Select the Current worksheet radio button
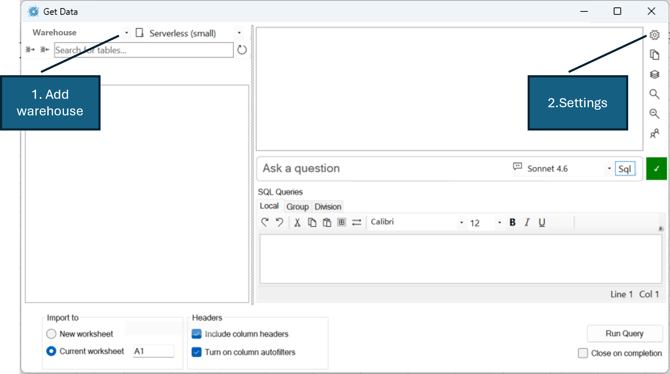The image size is (670, 374). coord(51,351)
